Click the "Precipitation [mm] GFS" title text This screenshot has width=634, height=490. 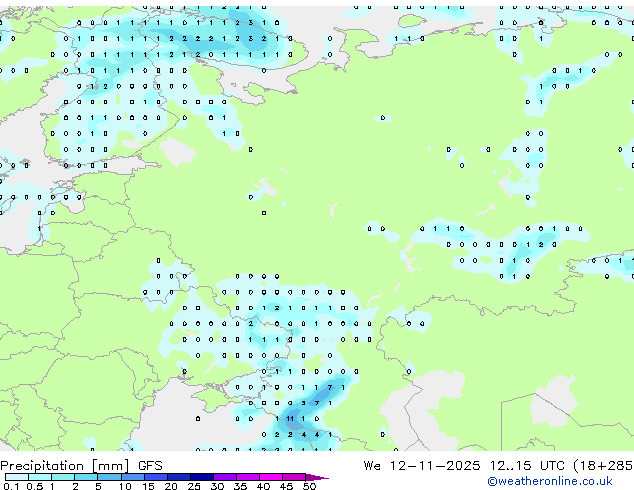[81, 466]
